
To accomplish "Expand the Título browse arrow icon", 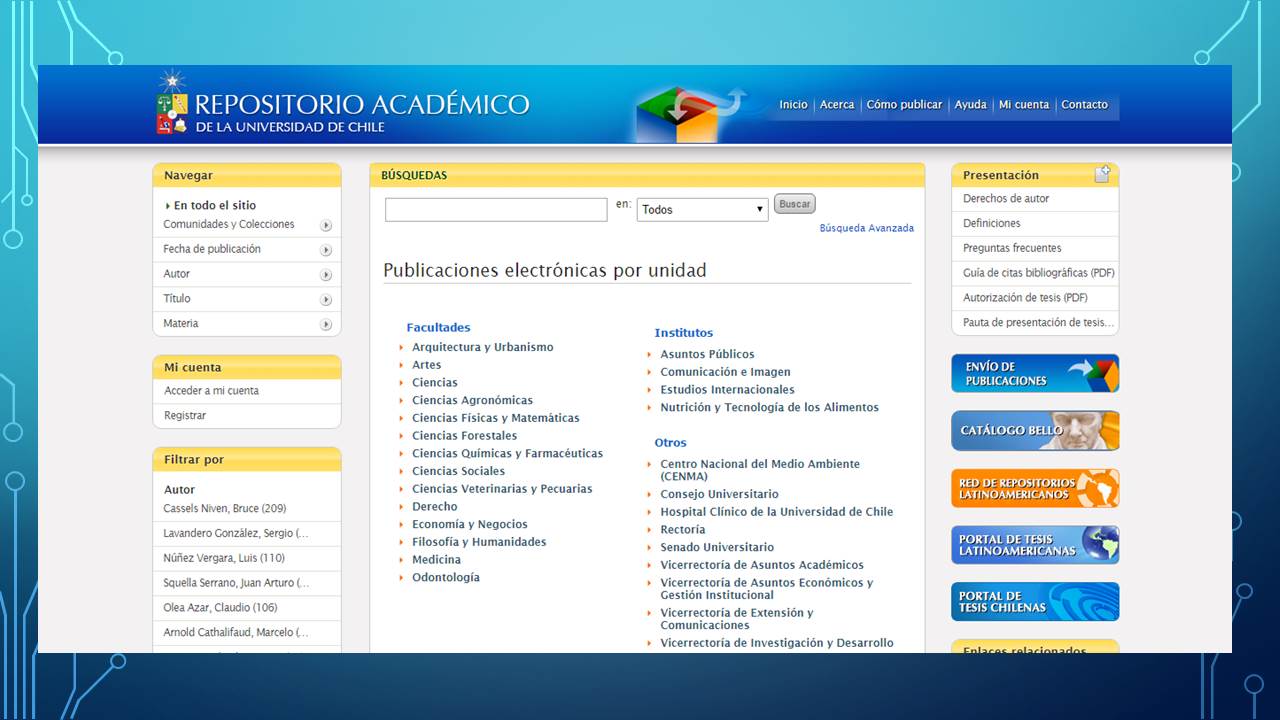I will click(326, 300).
